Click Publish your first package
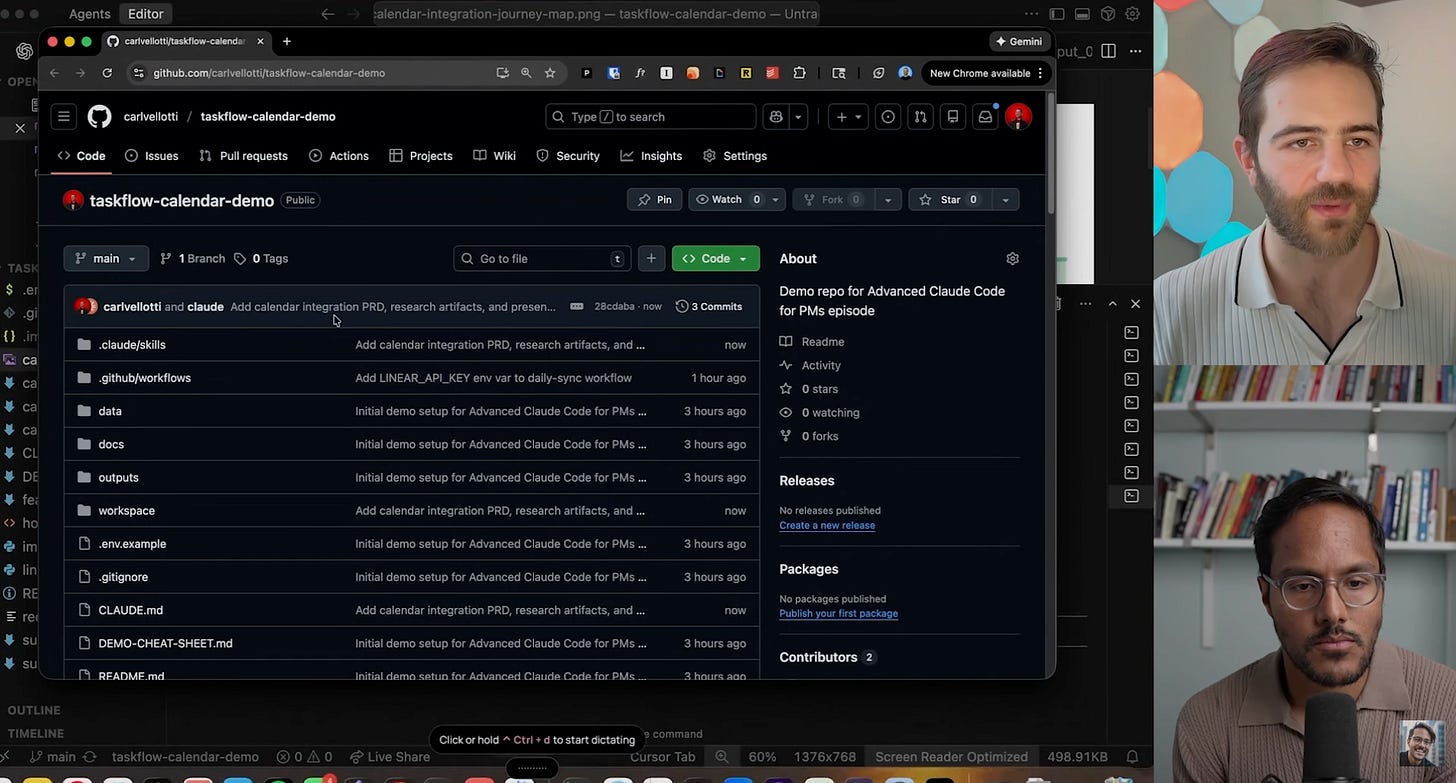The height and width of the screenshot is (783, 1456). (x=838, y=613)
